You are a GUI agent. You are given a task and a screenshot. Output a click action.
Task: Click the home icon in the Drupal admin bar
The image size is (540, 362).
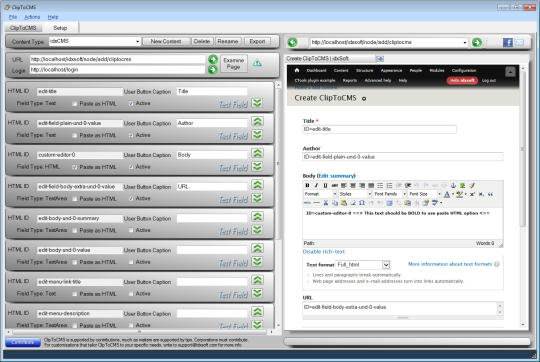click(297, 70)
